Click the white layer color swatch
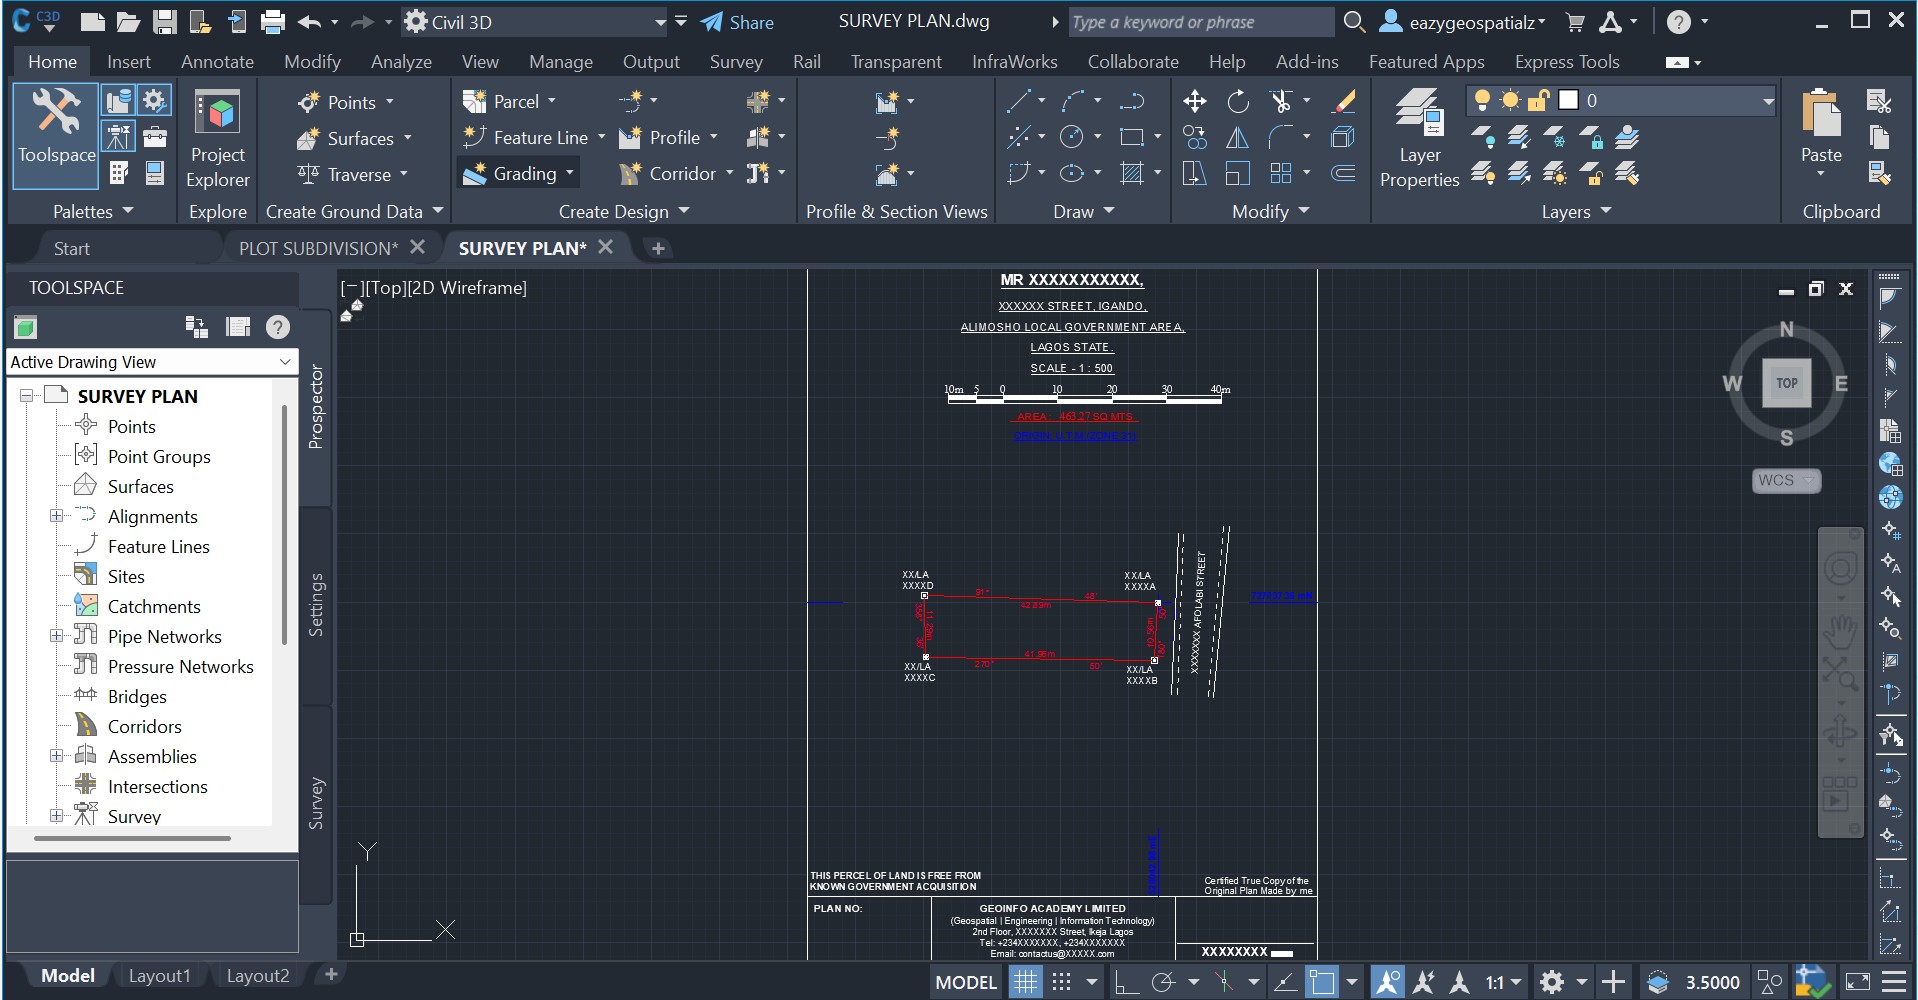This screenshot has width=1918, height=1000. tap(1568, 100)
